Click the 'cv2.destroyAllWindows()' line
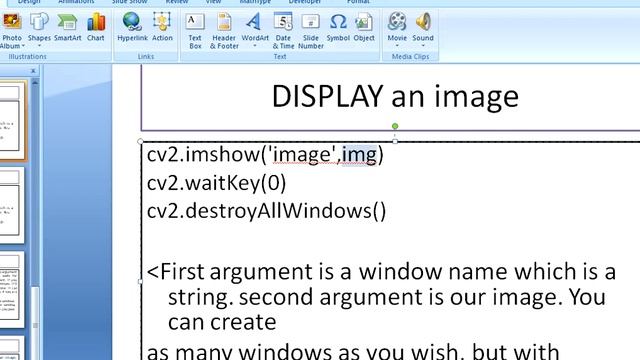 tap(266, 211)
